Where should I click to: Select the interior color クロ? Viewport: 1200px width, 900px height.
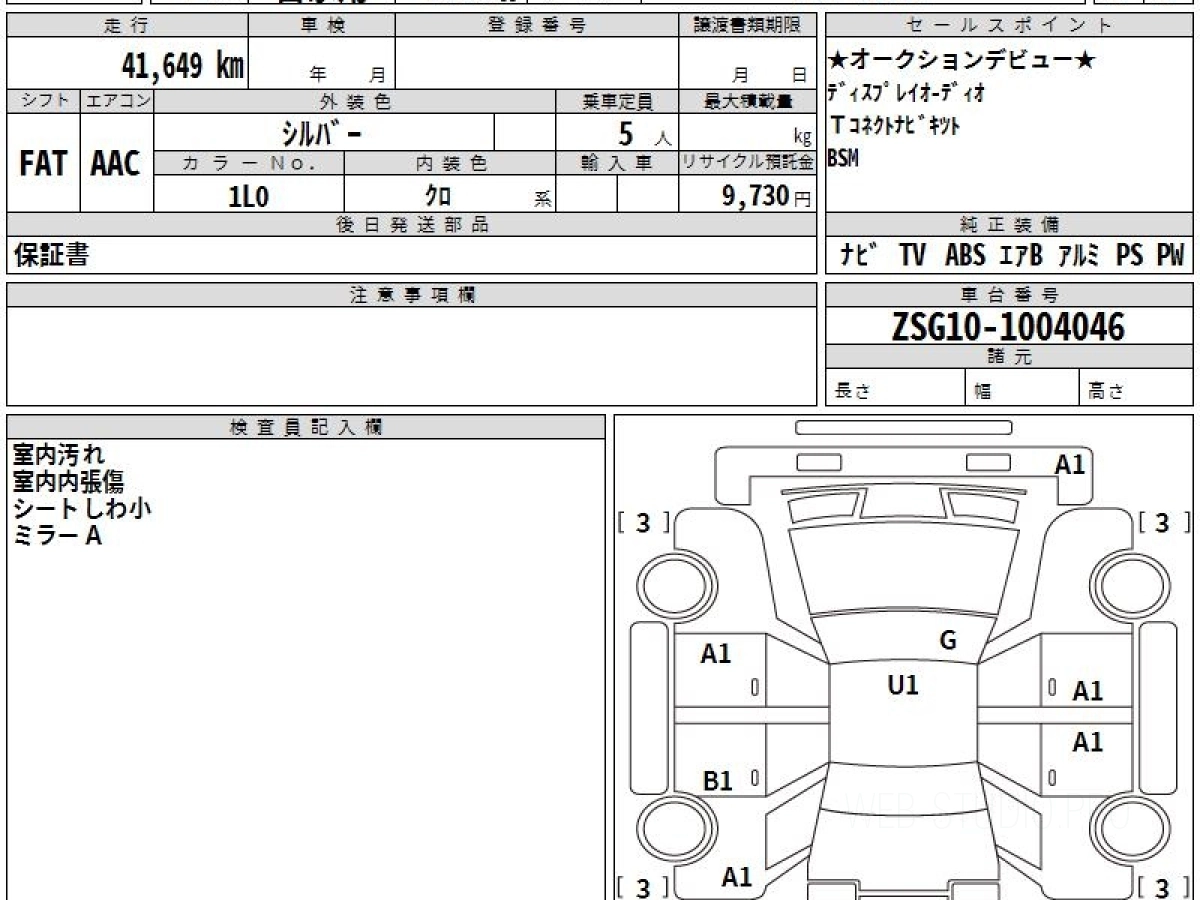(438, 196)
